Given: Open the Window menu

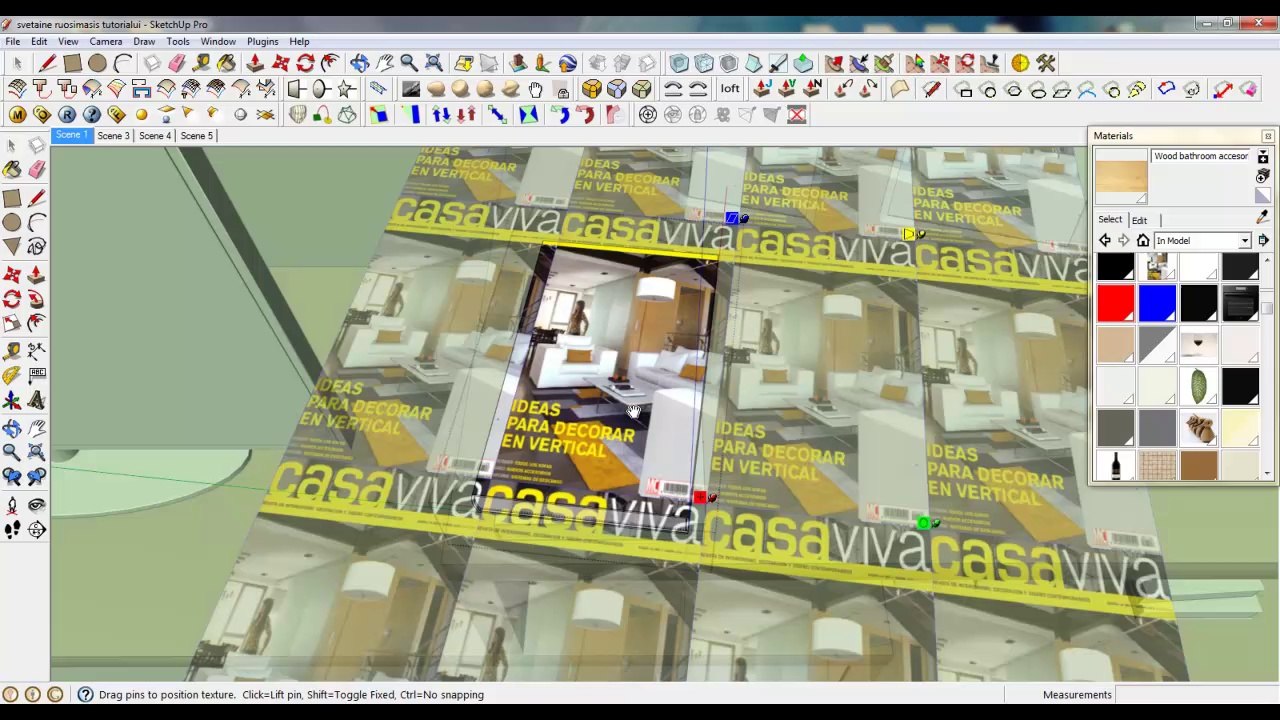Looking at the screenshot, I should (218, 42).
